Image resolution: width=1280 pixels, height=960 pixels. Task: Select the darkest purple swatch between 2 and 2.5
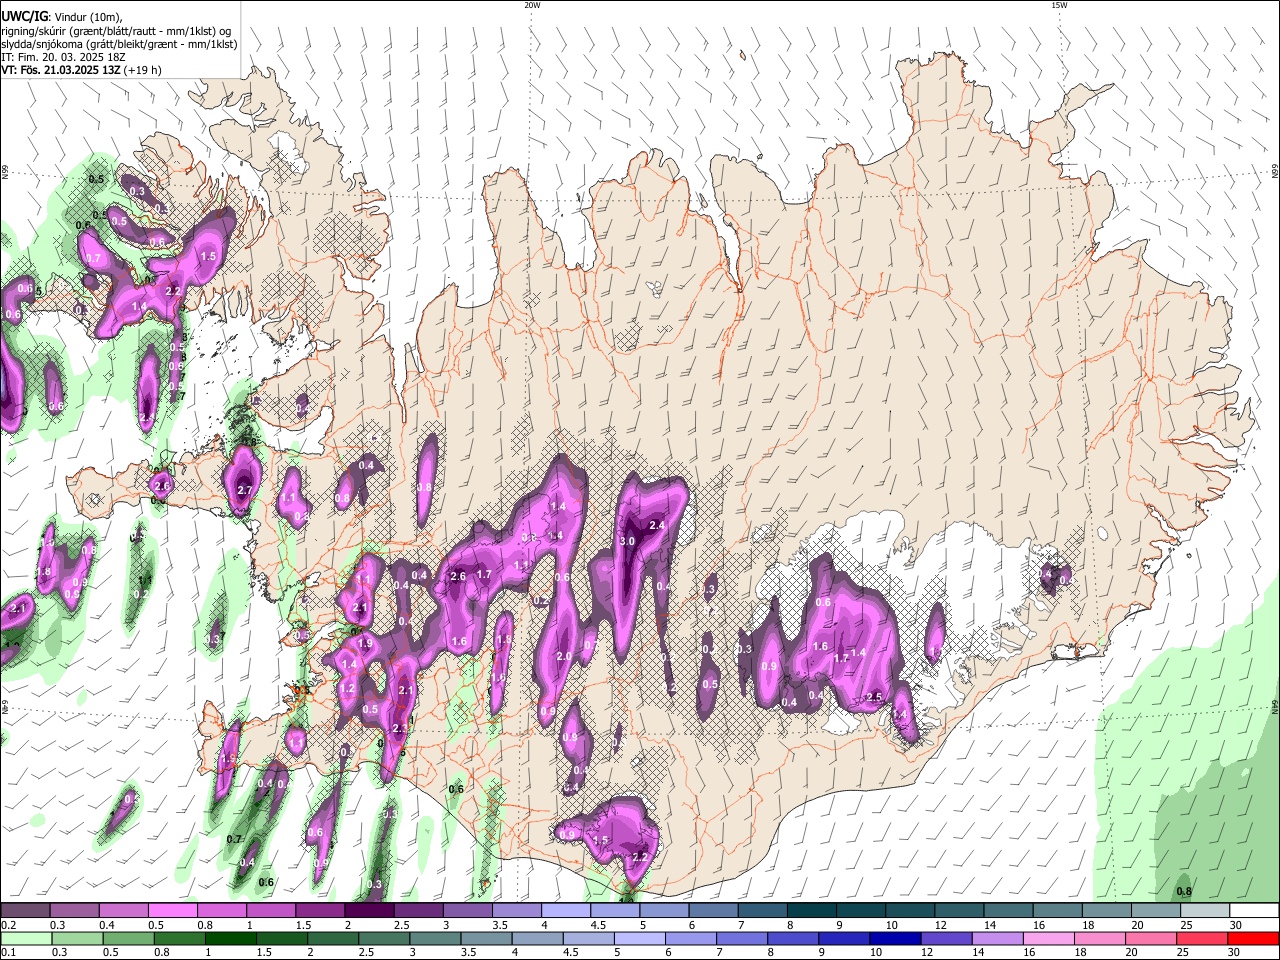tap(368, 911)
